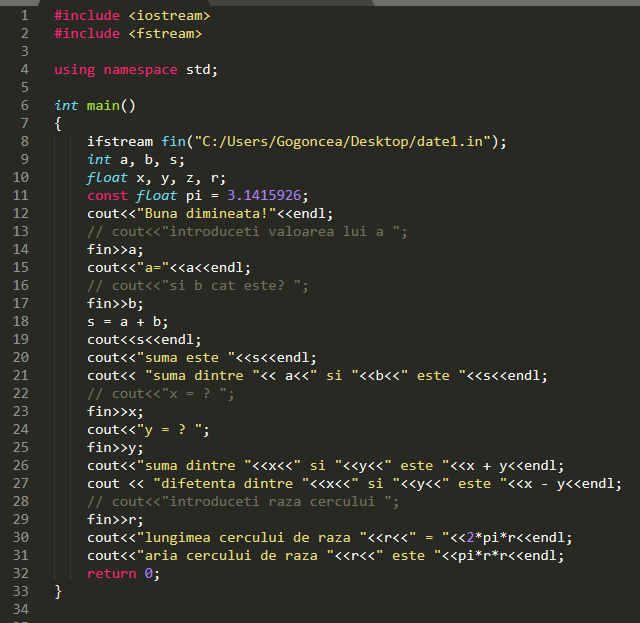Click the 'cout<<s<<endl;' line
Image resolution: width=640 pixels, height=623 pixels.
click(x=144, y=340)
